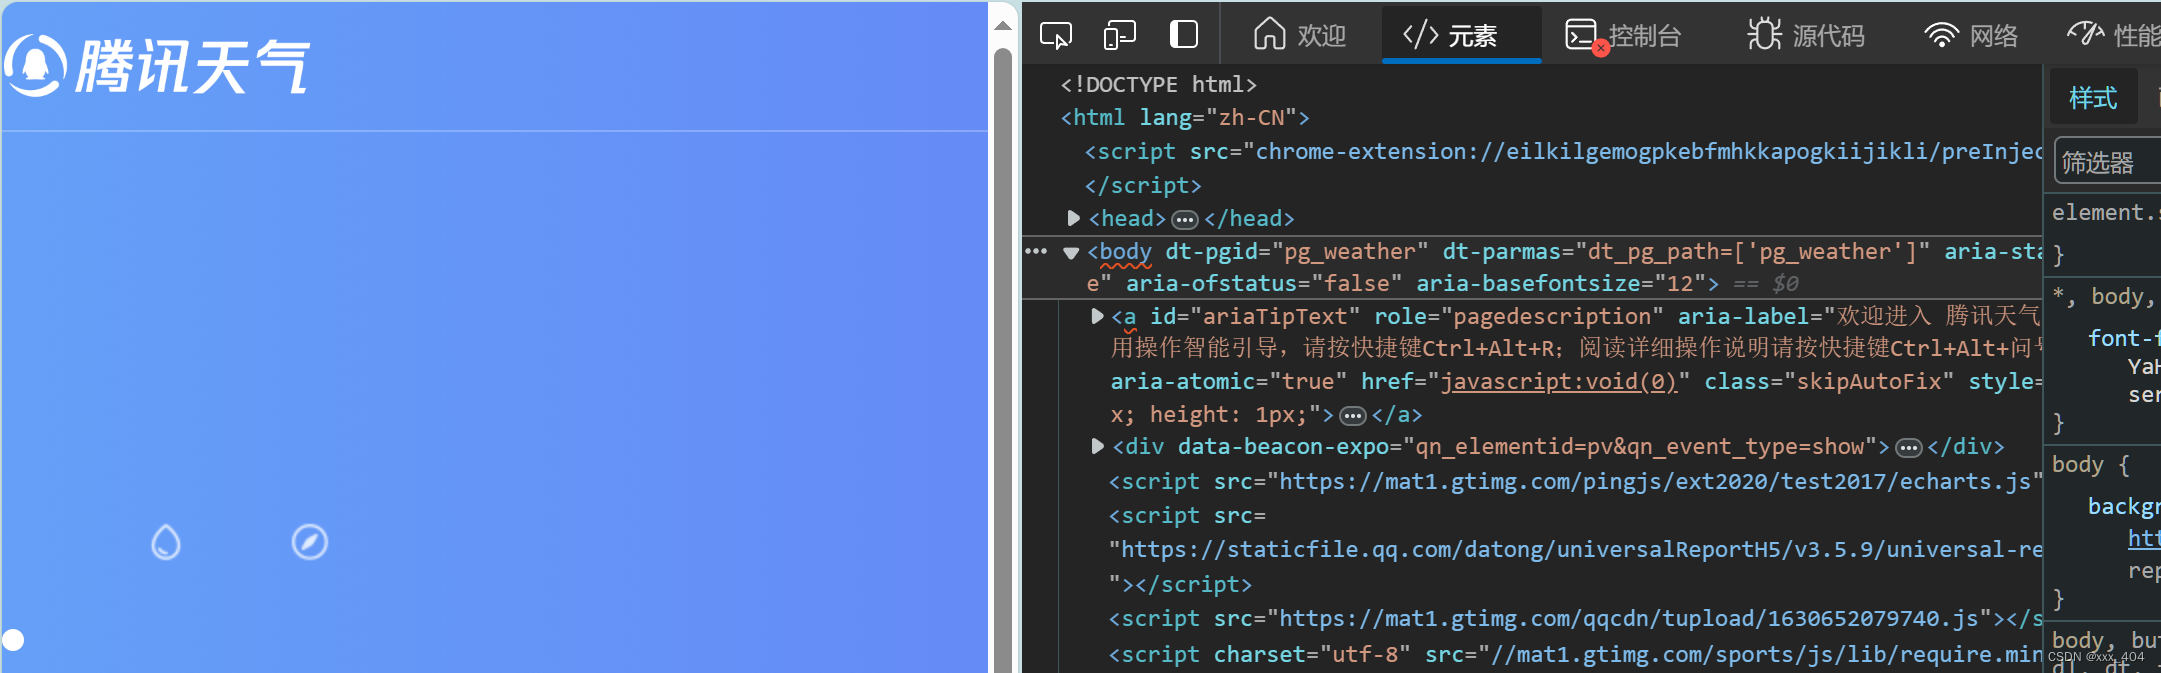Click the 筛选器 filter input field
The image size is (2161, 673).
coord(2108,162)
